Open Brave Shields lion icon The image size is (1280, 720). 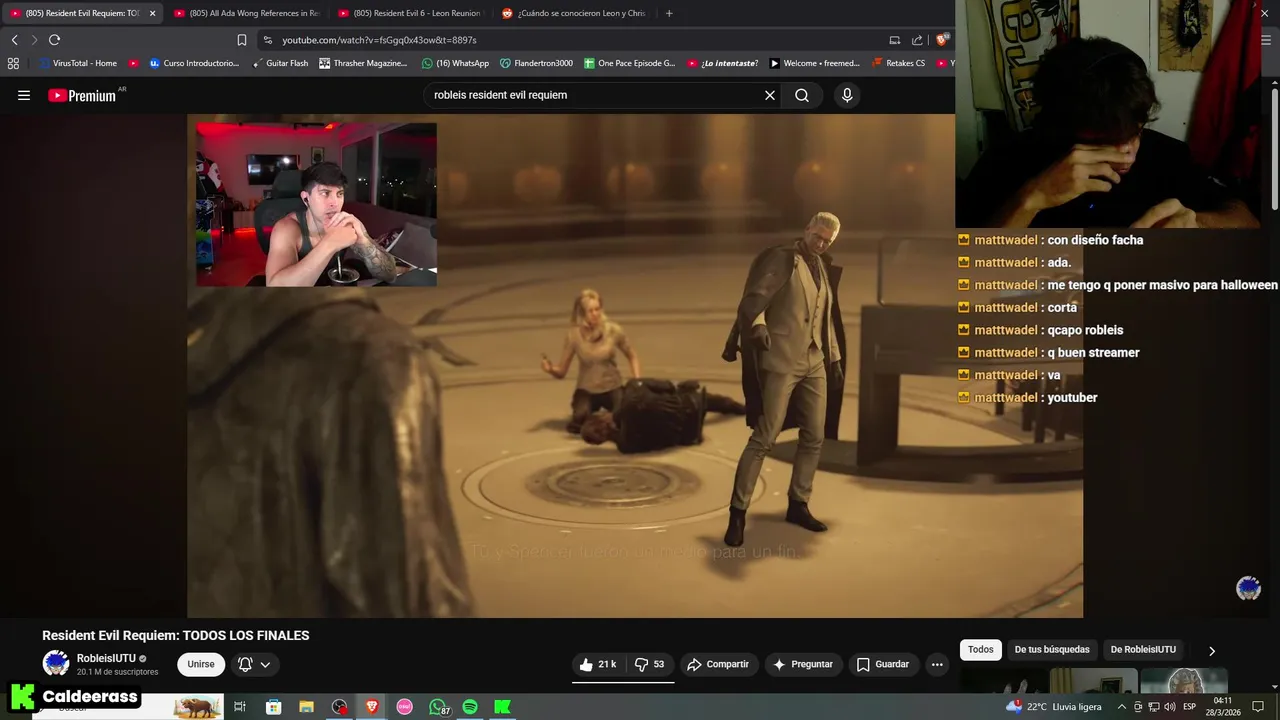pos(942,40)
